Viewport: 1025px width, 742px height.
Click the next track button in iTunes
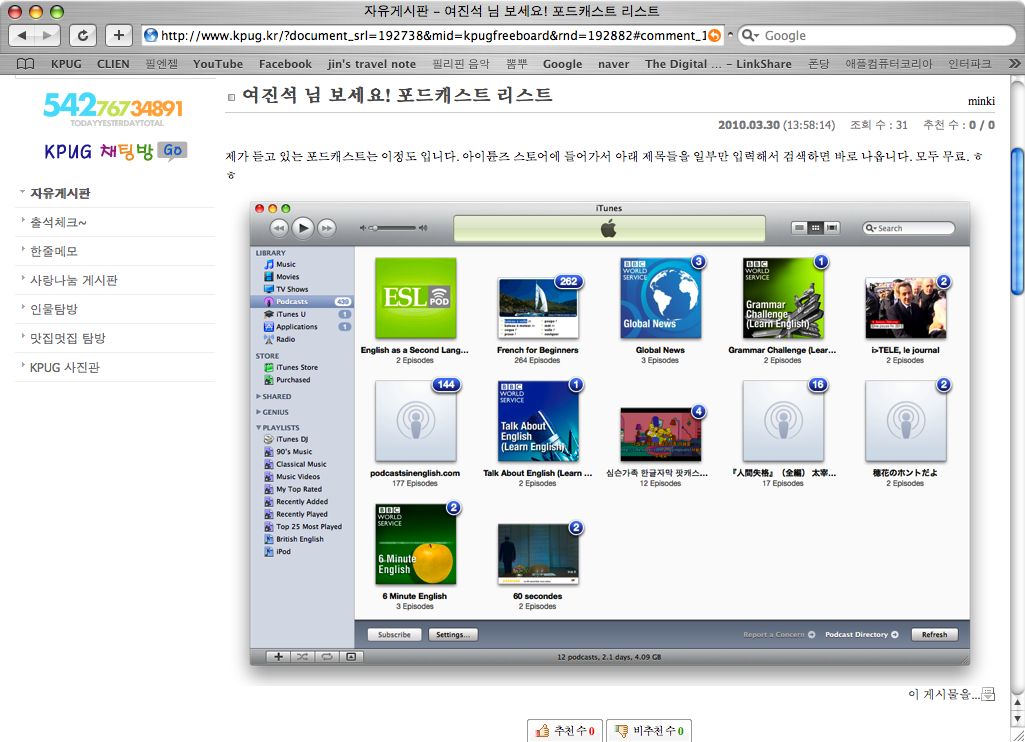(x=327, y=228)
